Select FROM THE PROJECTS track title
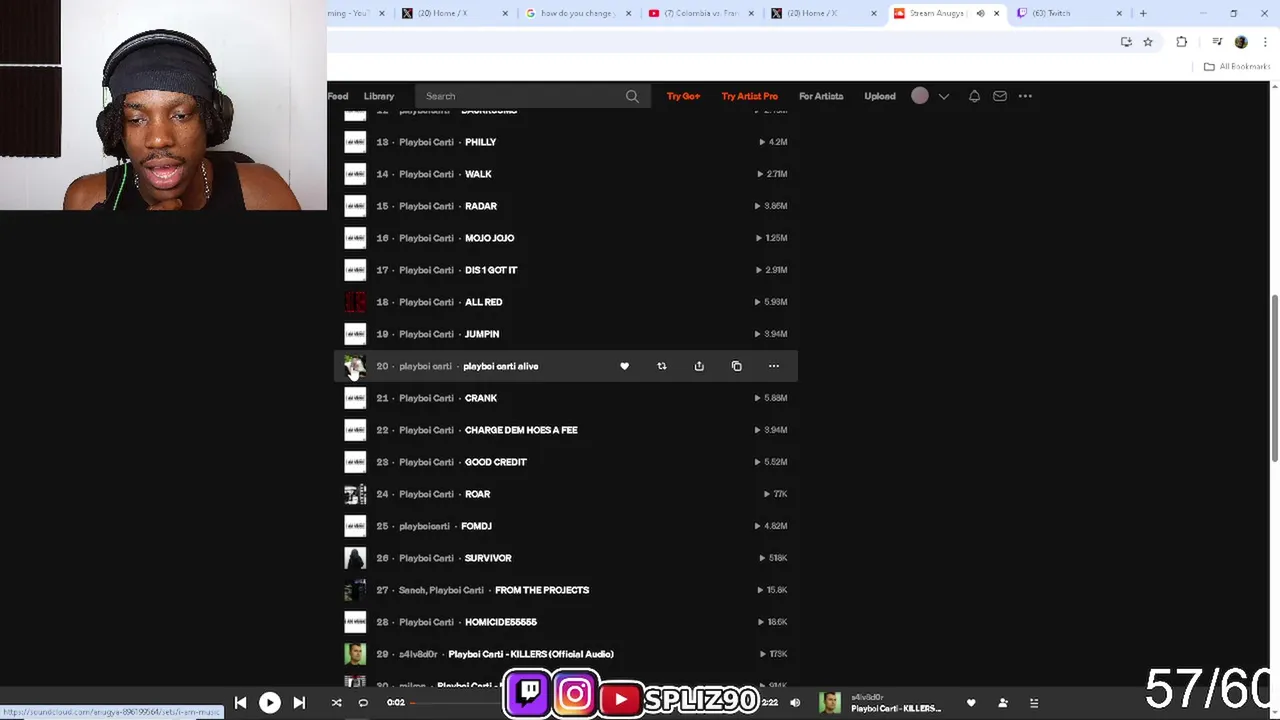 (542, 590)
